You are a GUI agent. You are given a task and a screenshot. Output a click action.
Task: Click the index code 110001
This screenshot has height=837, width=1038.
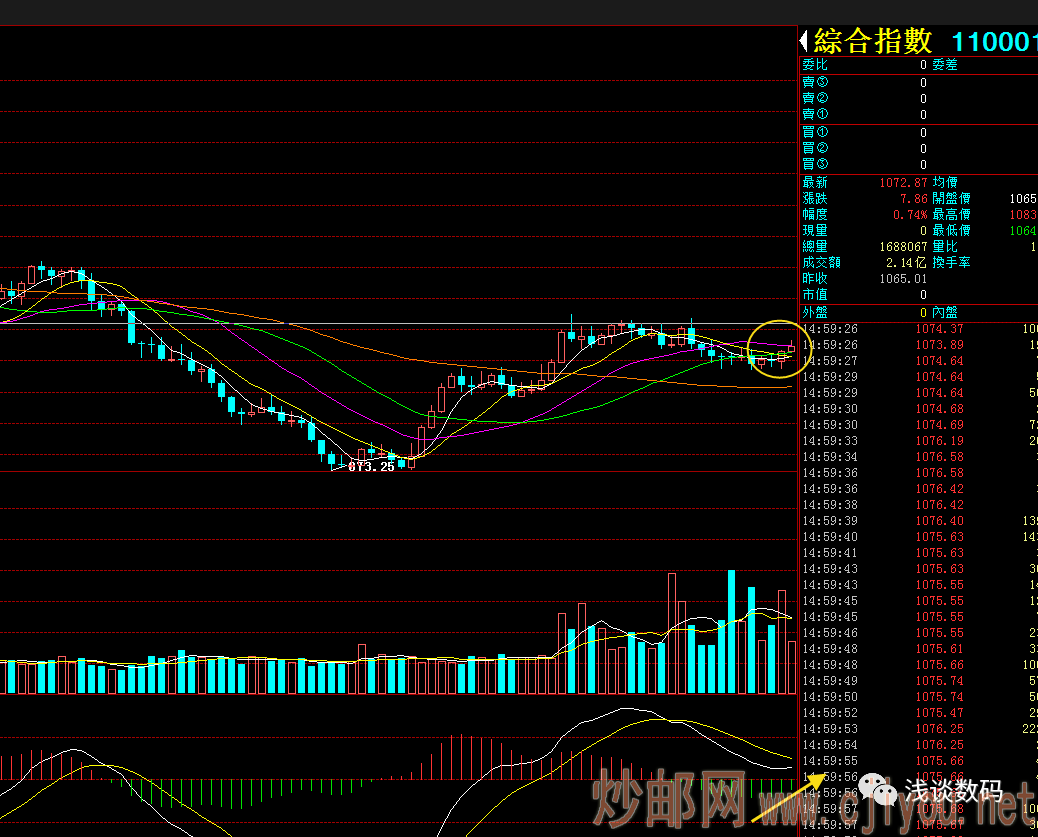[x=994, y=42]
